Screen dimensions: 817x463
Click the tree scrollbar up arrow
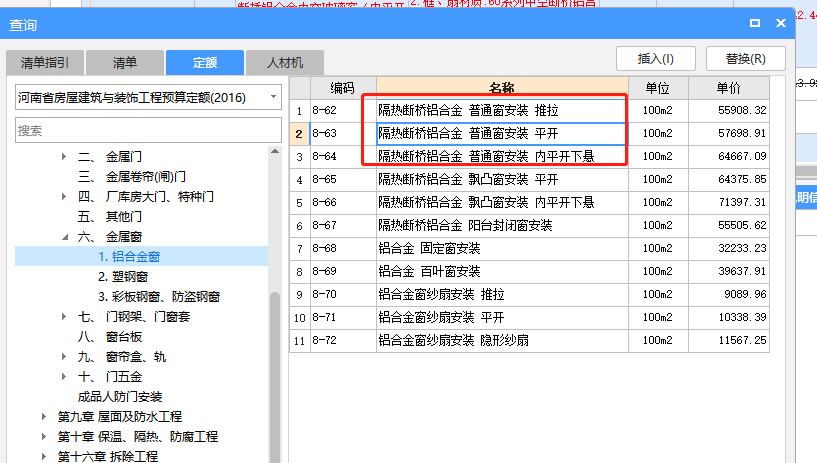point(275,151)
